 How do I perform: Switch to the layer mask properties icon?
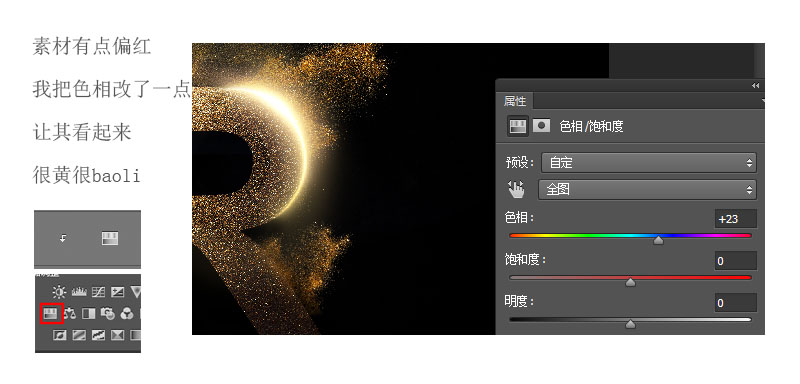pyautogui.click(x=541, y=125)
